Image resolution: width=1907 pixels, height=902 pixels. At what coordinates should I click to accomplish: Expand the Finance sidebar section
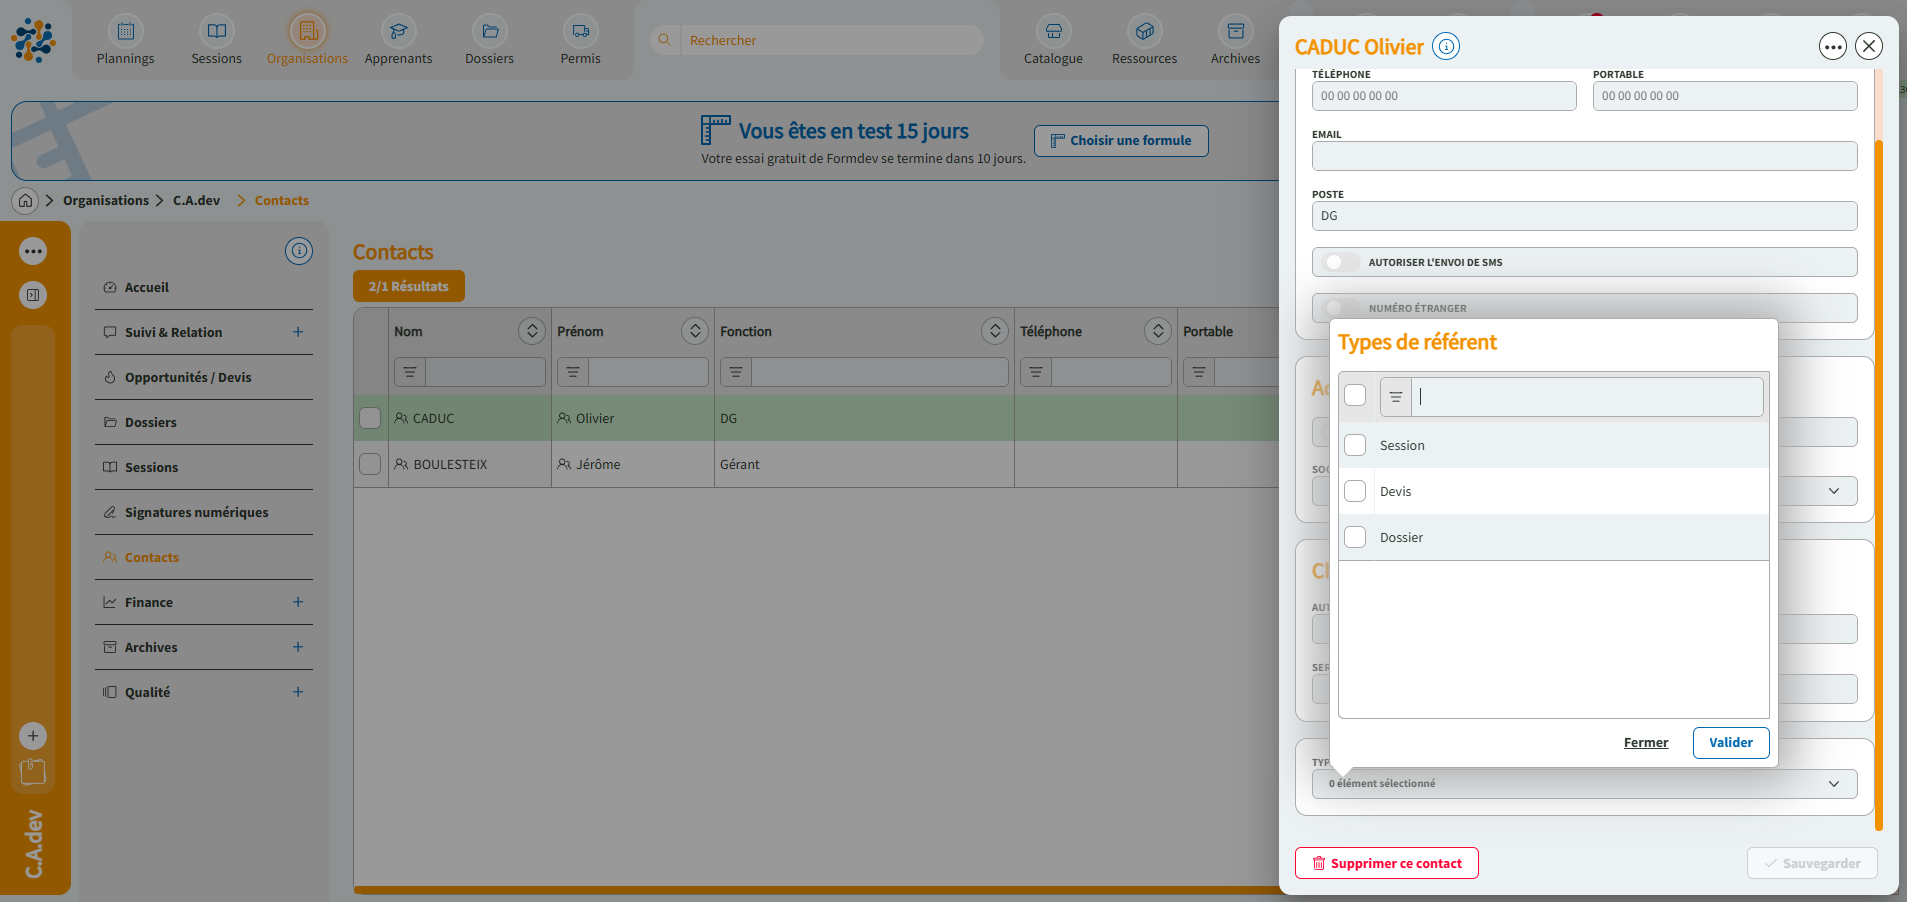pyautogui.click(x=298, y=602)
